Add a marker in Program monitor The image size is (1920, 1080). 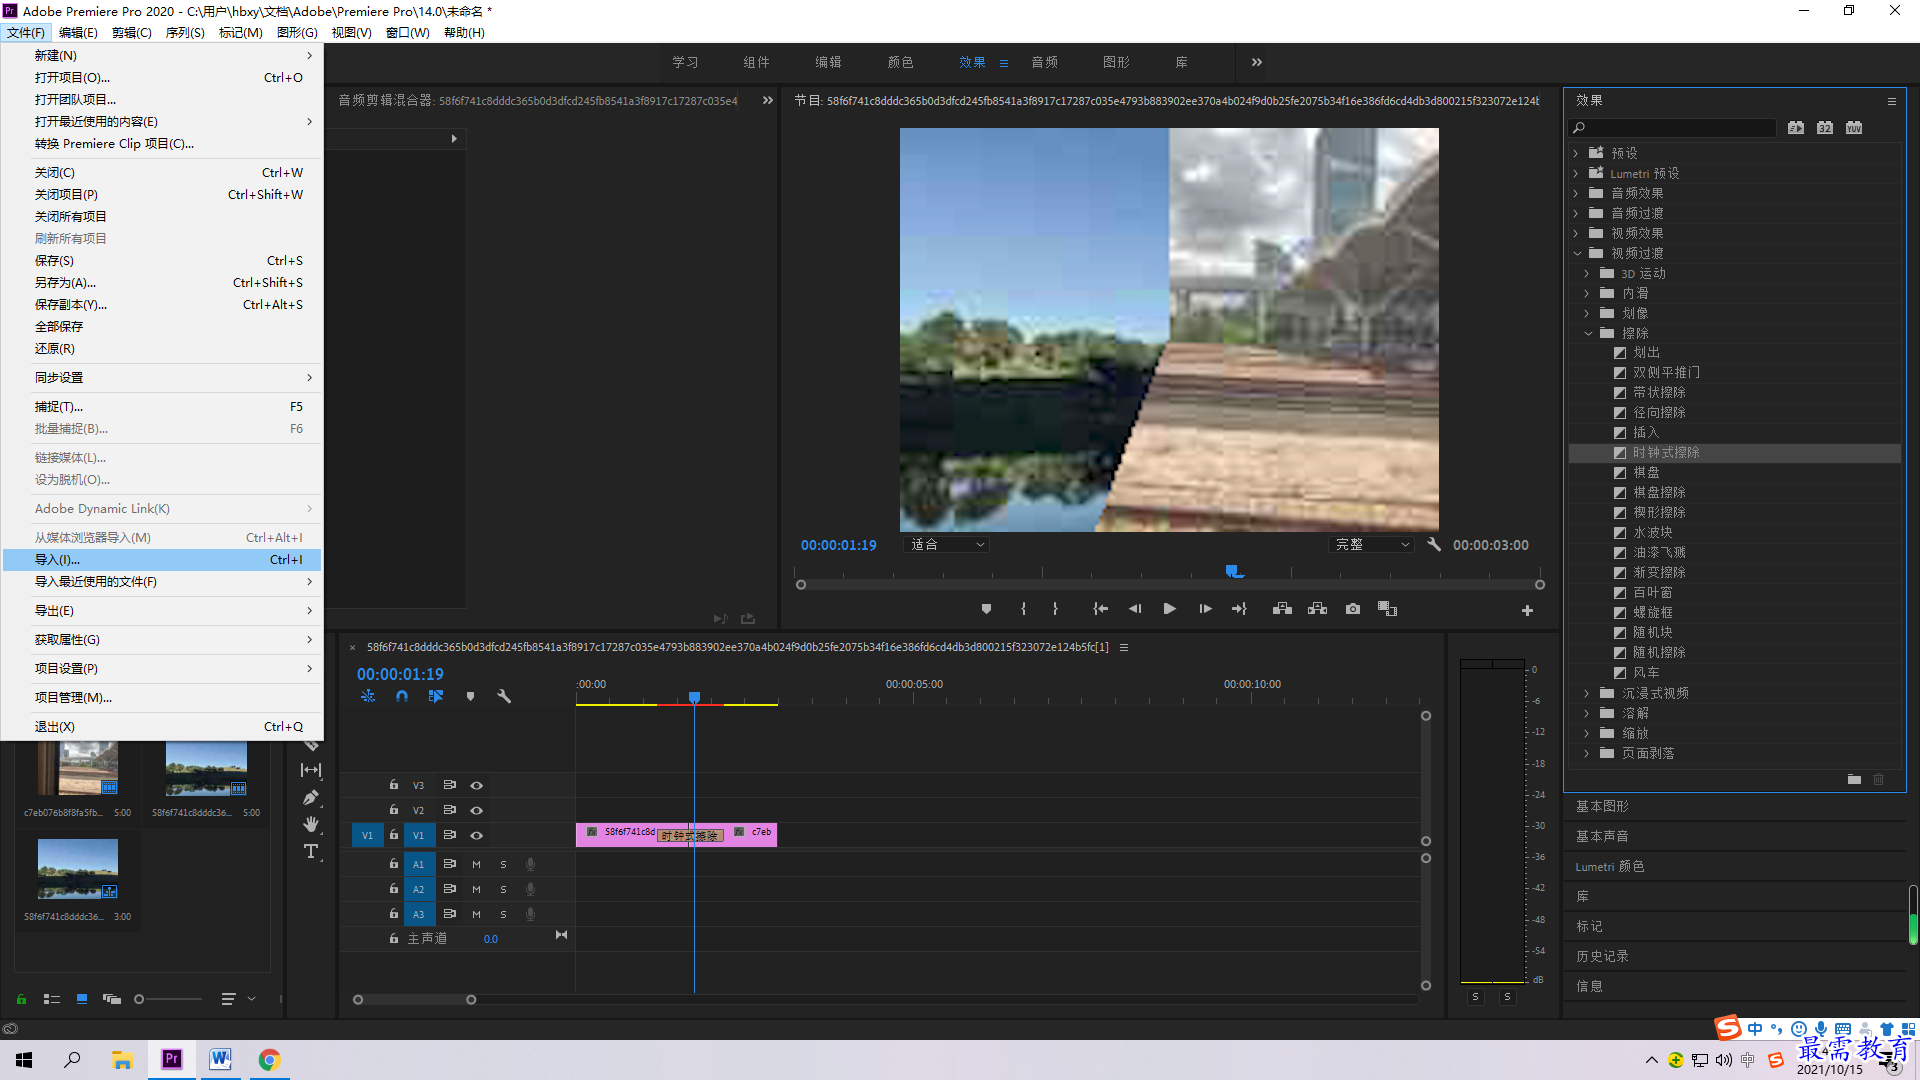[986, 609]
